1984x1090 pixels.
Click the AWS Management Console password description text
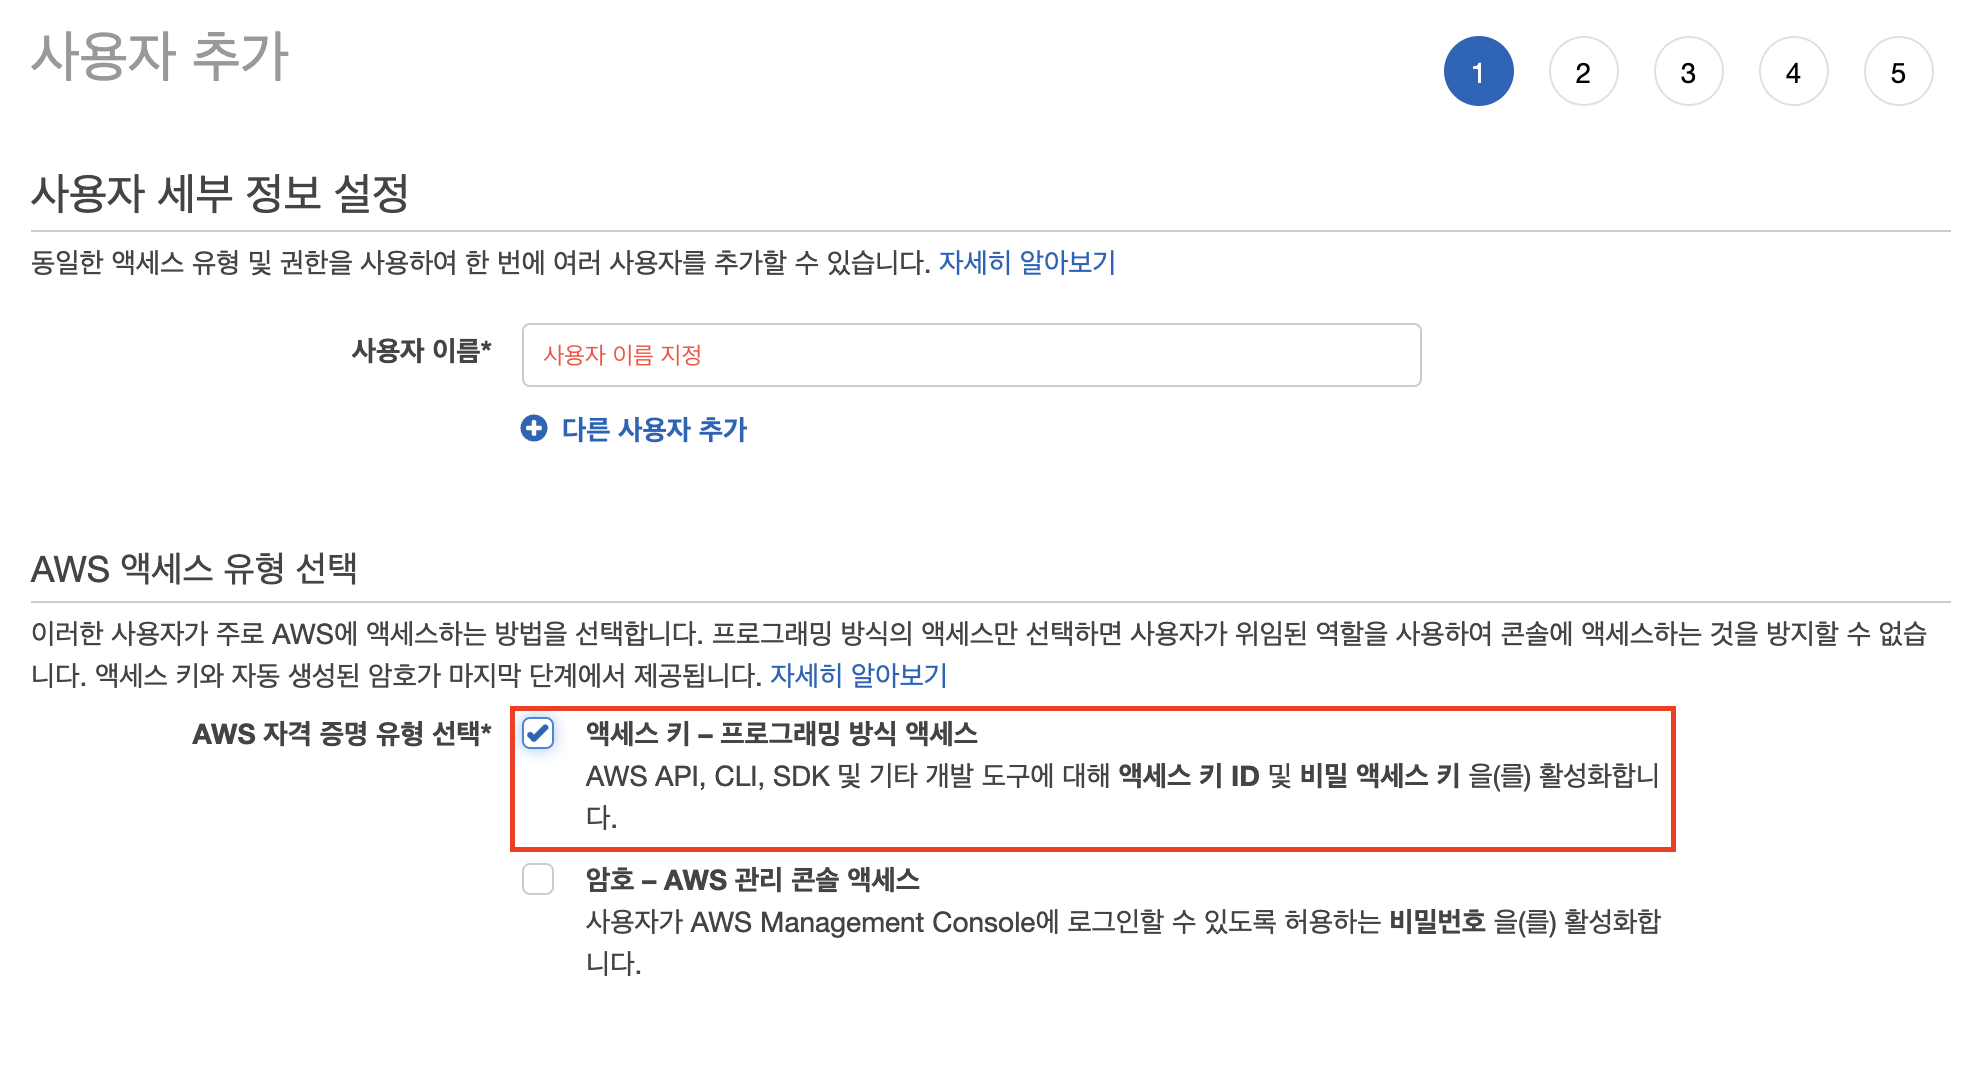coord(1120,922)
